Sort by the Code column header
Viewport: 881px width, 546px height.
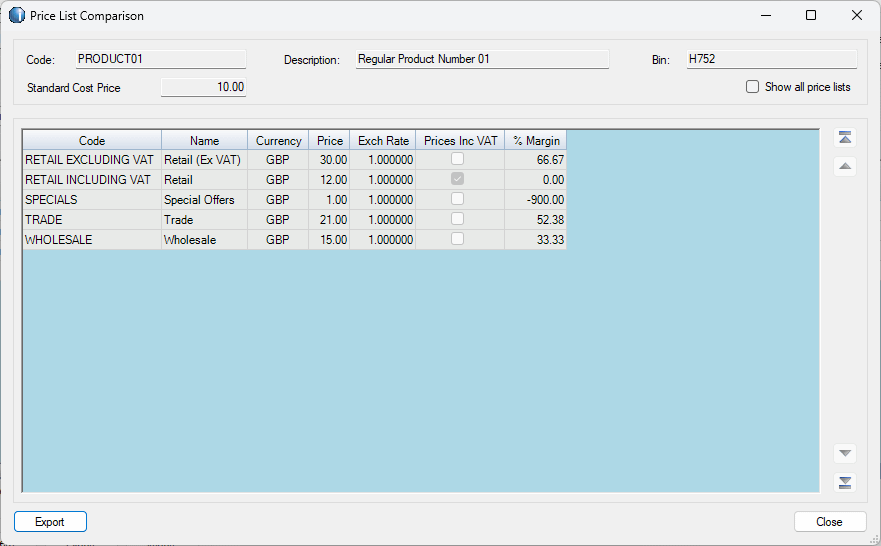92,141
